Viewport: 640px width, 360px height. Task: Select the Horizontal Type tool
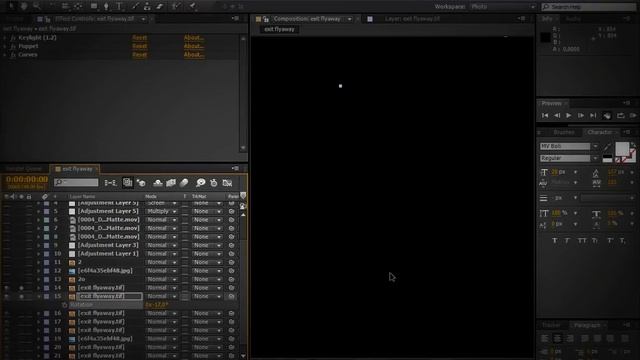click(x=119, y=6)
